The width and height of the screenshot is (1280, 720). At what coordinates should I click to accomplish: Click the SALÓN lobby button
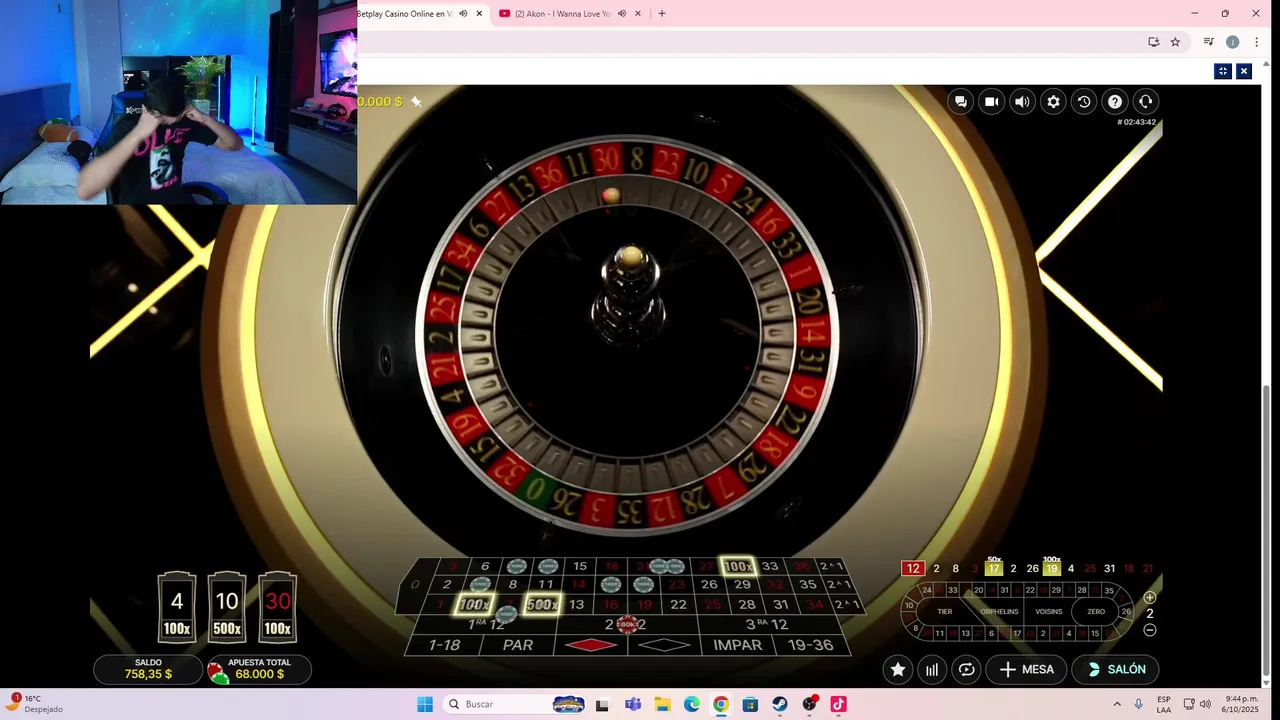click(x=1116, y=670)
